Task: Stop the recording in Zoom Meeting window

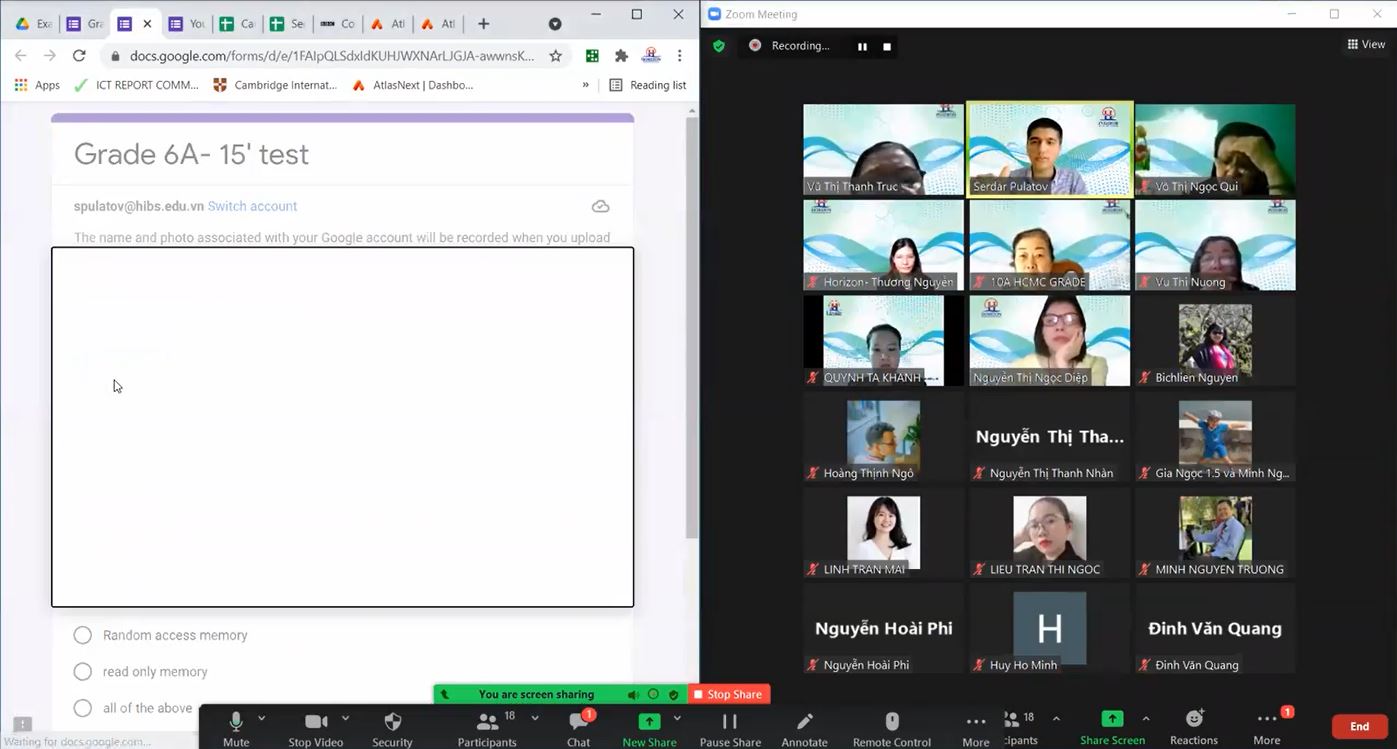Action: tap(886, 46)
